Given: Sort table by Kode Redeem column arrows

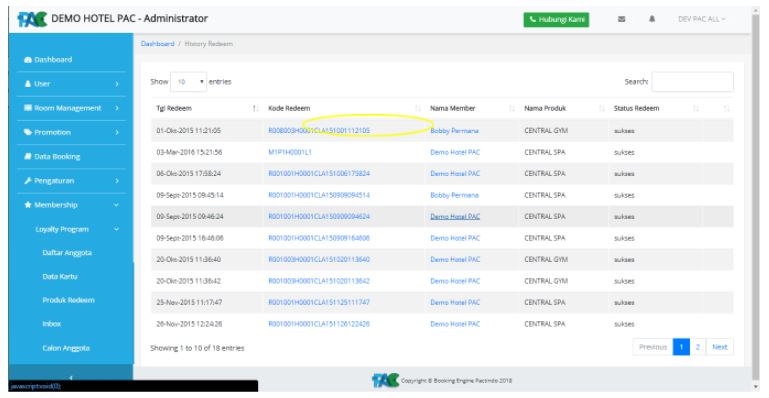Looking at the screenshot, I should [418, 108].
